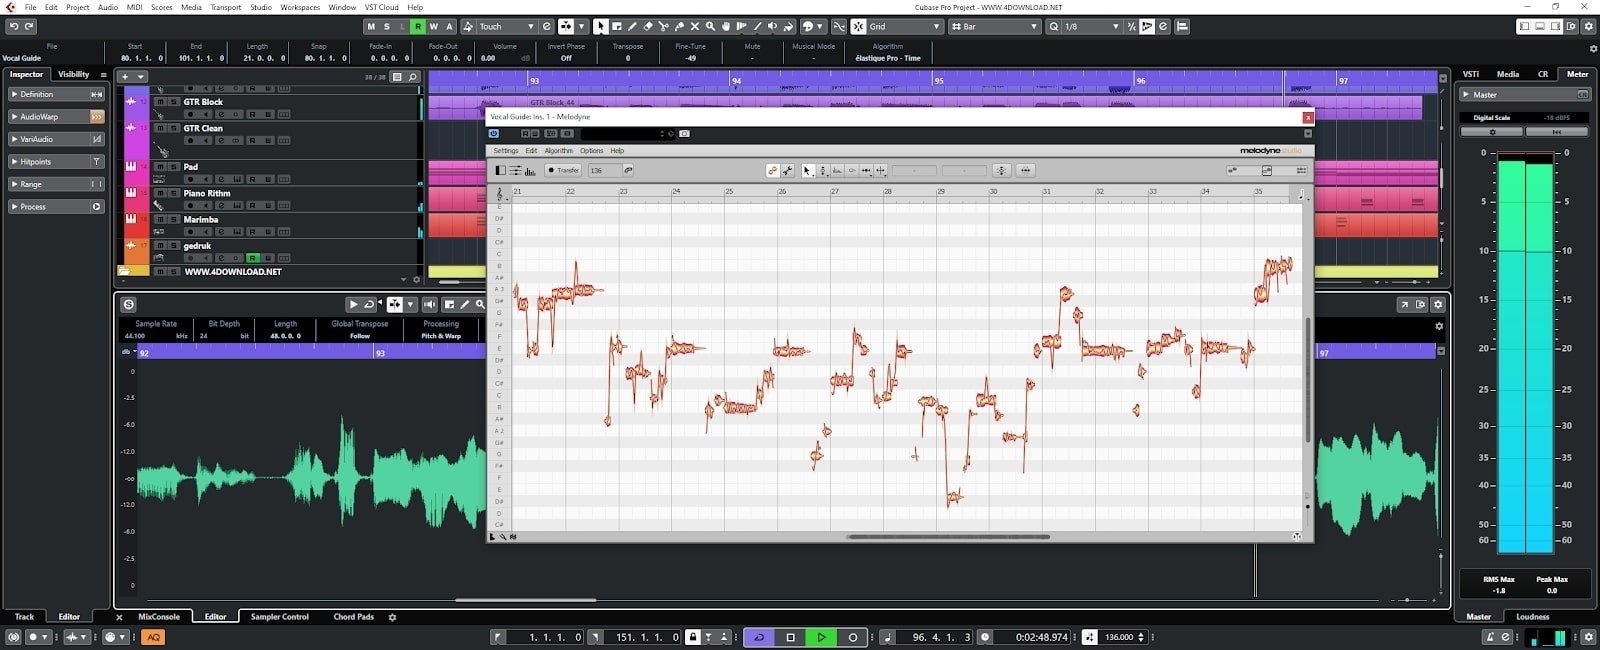The height and width of the screenshot is (650, 1600).
Task: Expand the VariAudio inspector section
Action: [x=56, y=139]
